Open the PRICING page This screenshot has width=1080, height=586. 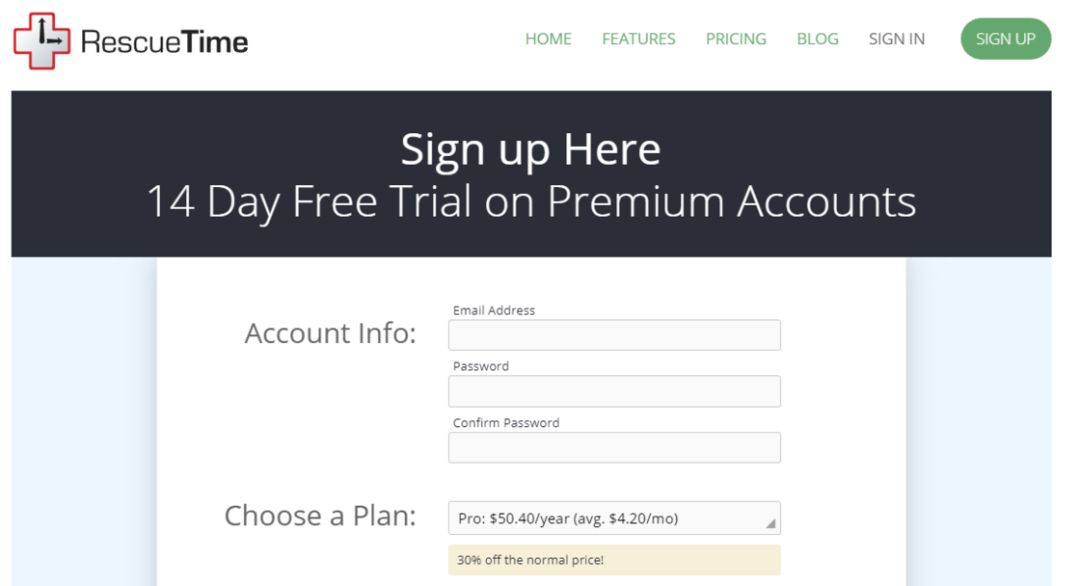(736, 39)
